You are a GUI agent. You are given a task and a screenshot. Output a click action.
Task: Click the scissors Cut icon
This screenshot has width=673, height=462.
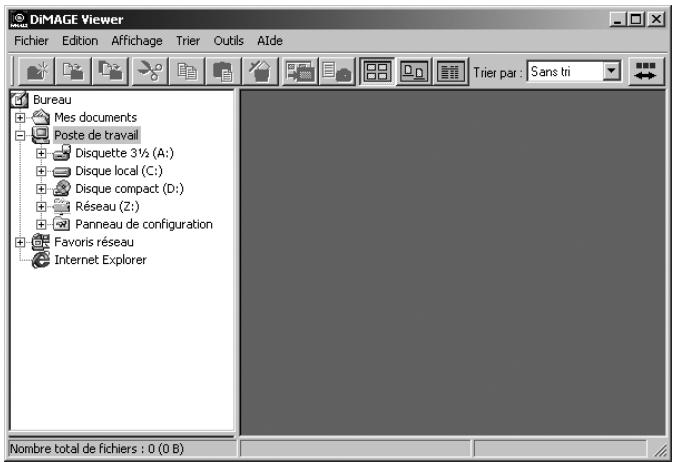(x=150, y=71)
